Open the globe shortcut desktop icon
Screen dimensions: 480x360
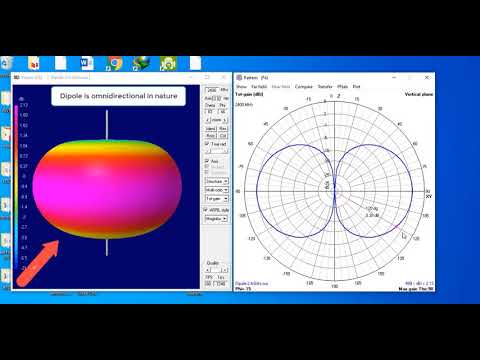[141, 63]
